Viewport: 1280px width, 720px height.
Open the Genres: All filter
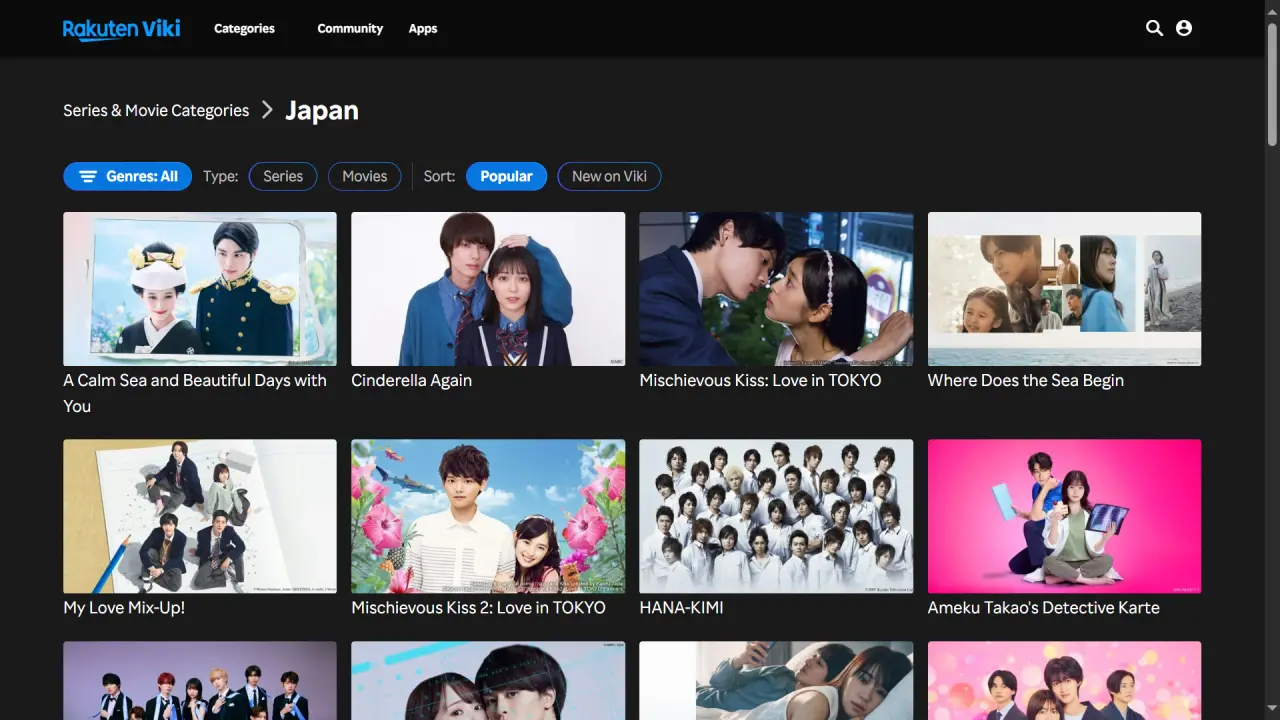tap(128, 176)
